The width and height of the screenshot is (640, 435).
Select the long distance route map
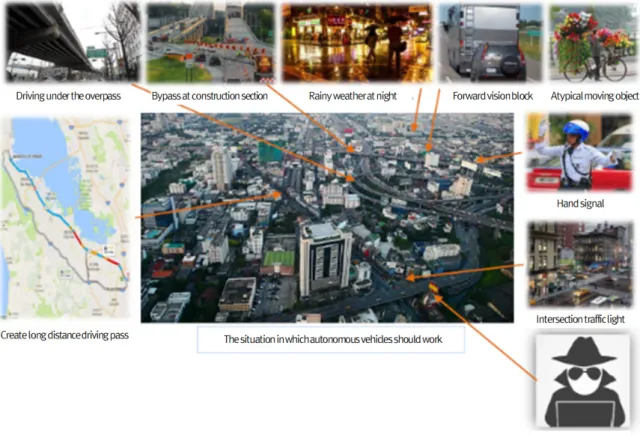(x=65, y=218)
